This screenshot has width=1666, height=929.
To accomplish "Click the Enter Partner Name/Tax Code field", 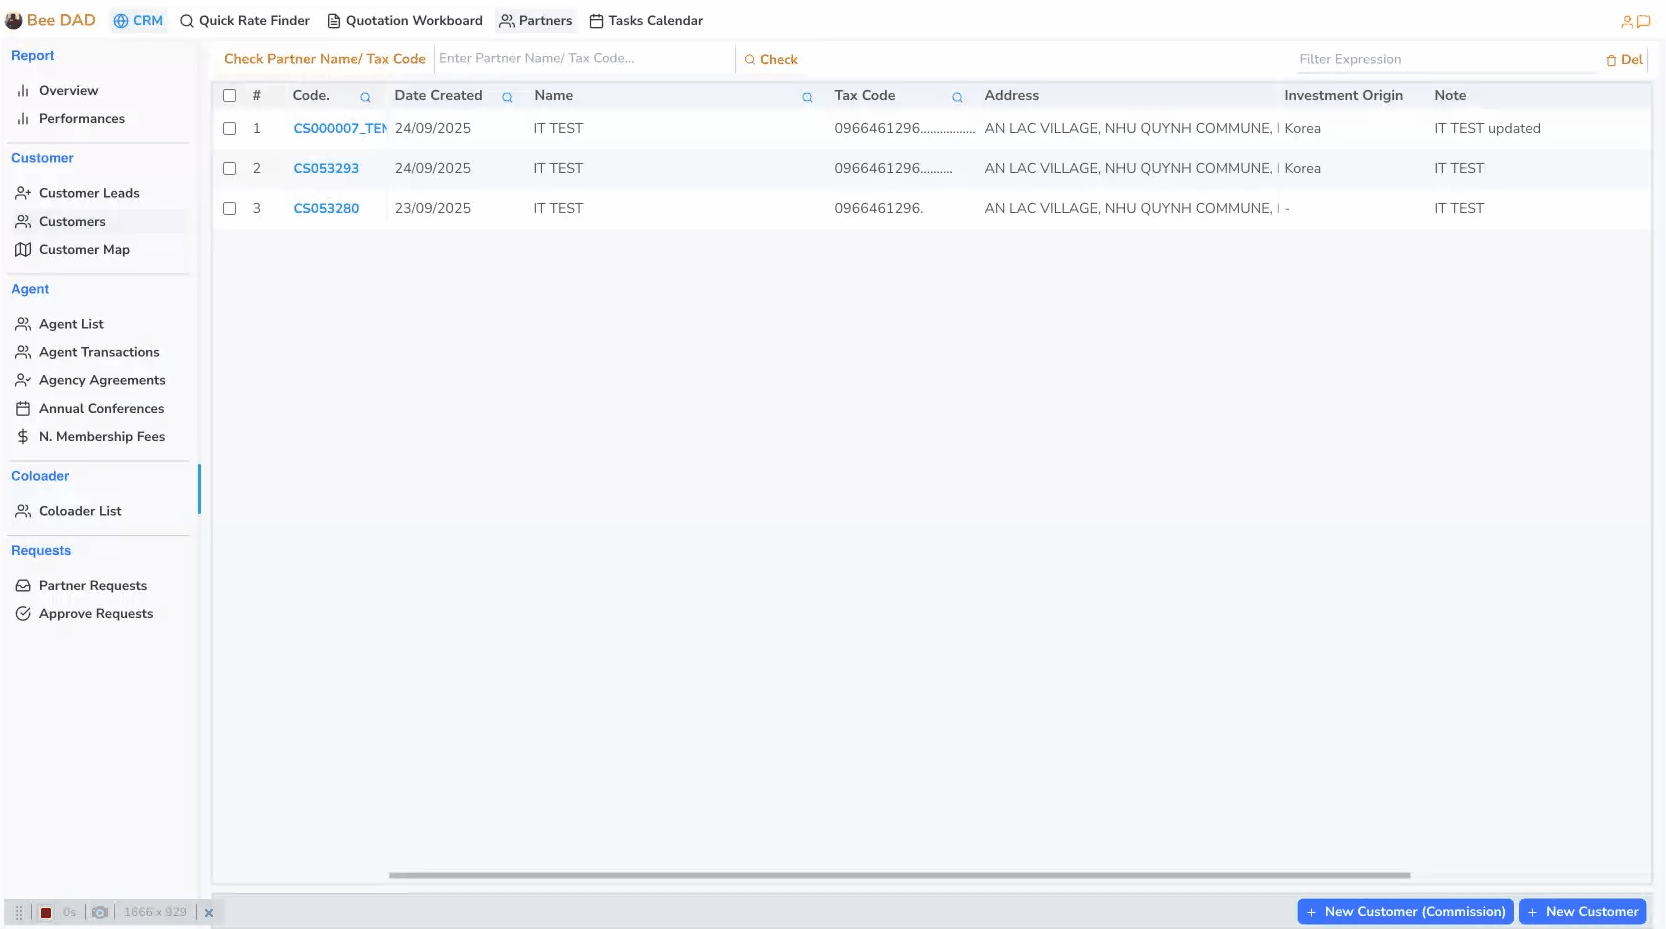I will [x=582, y=59].
